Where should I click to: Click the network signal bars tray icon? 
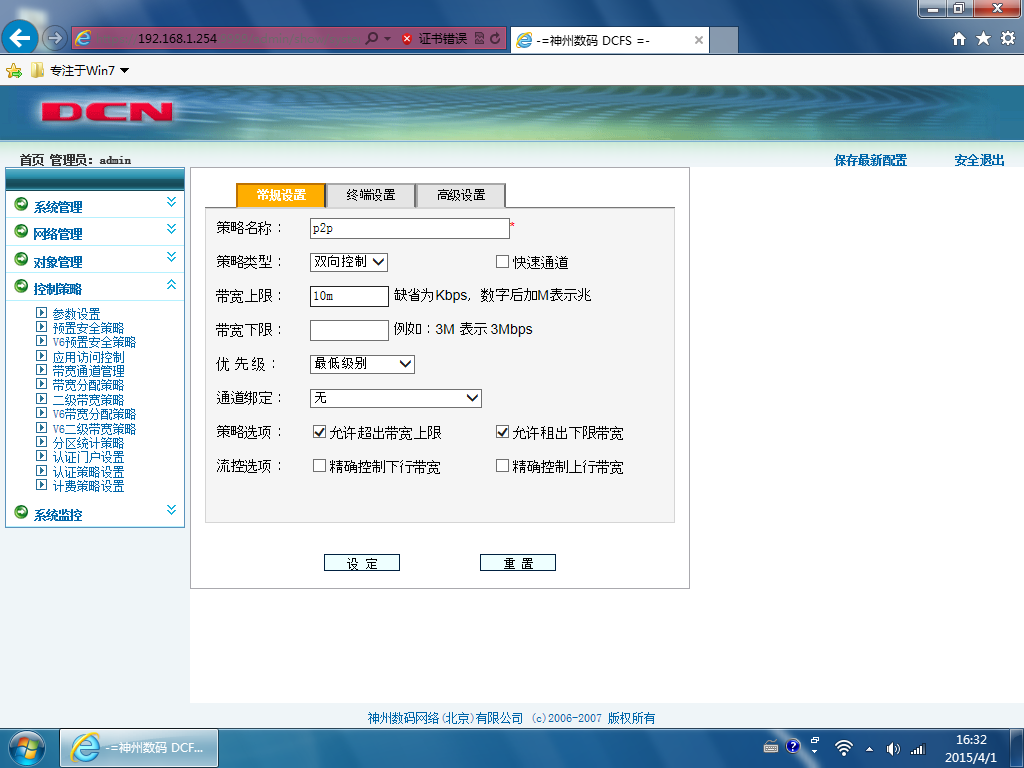(x=918, y=749)
